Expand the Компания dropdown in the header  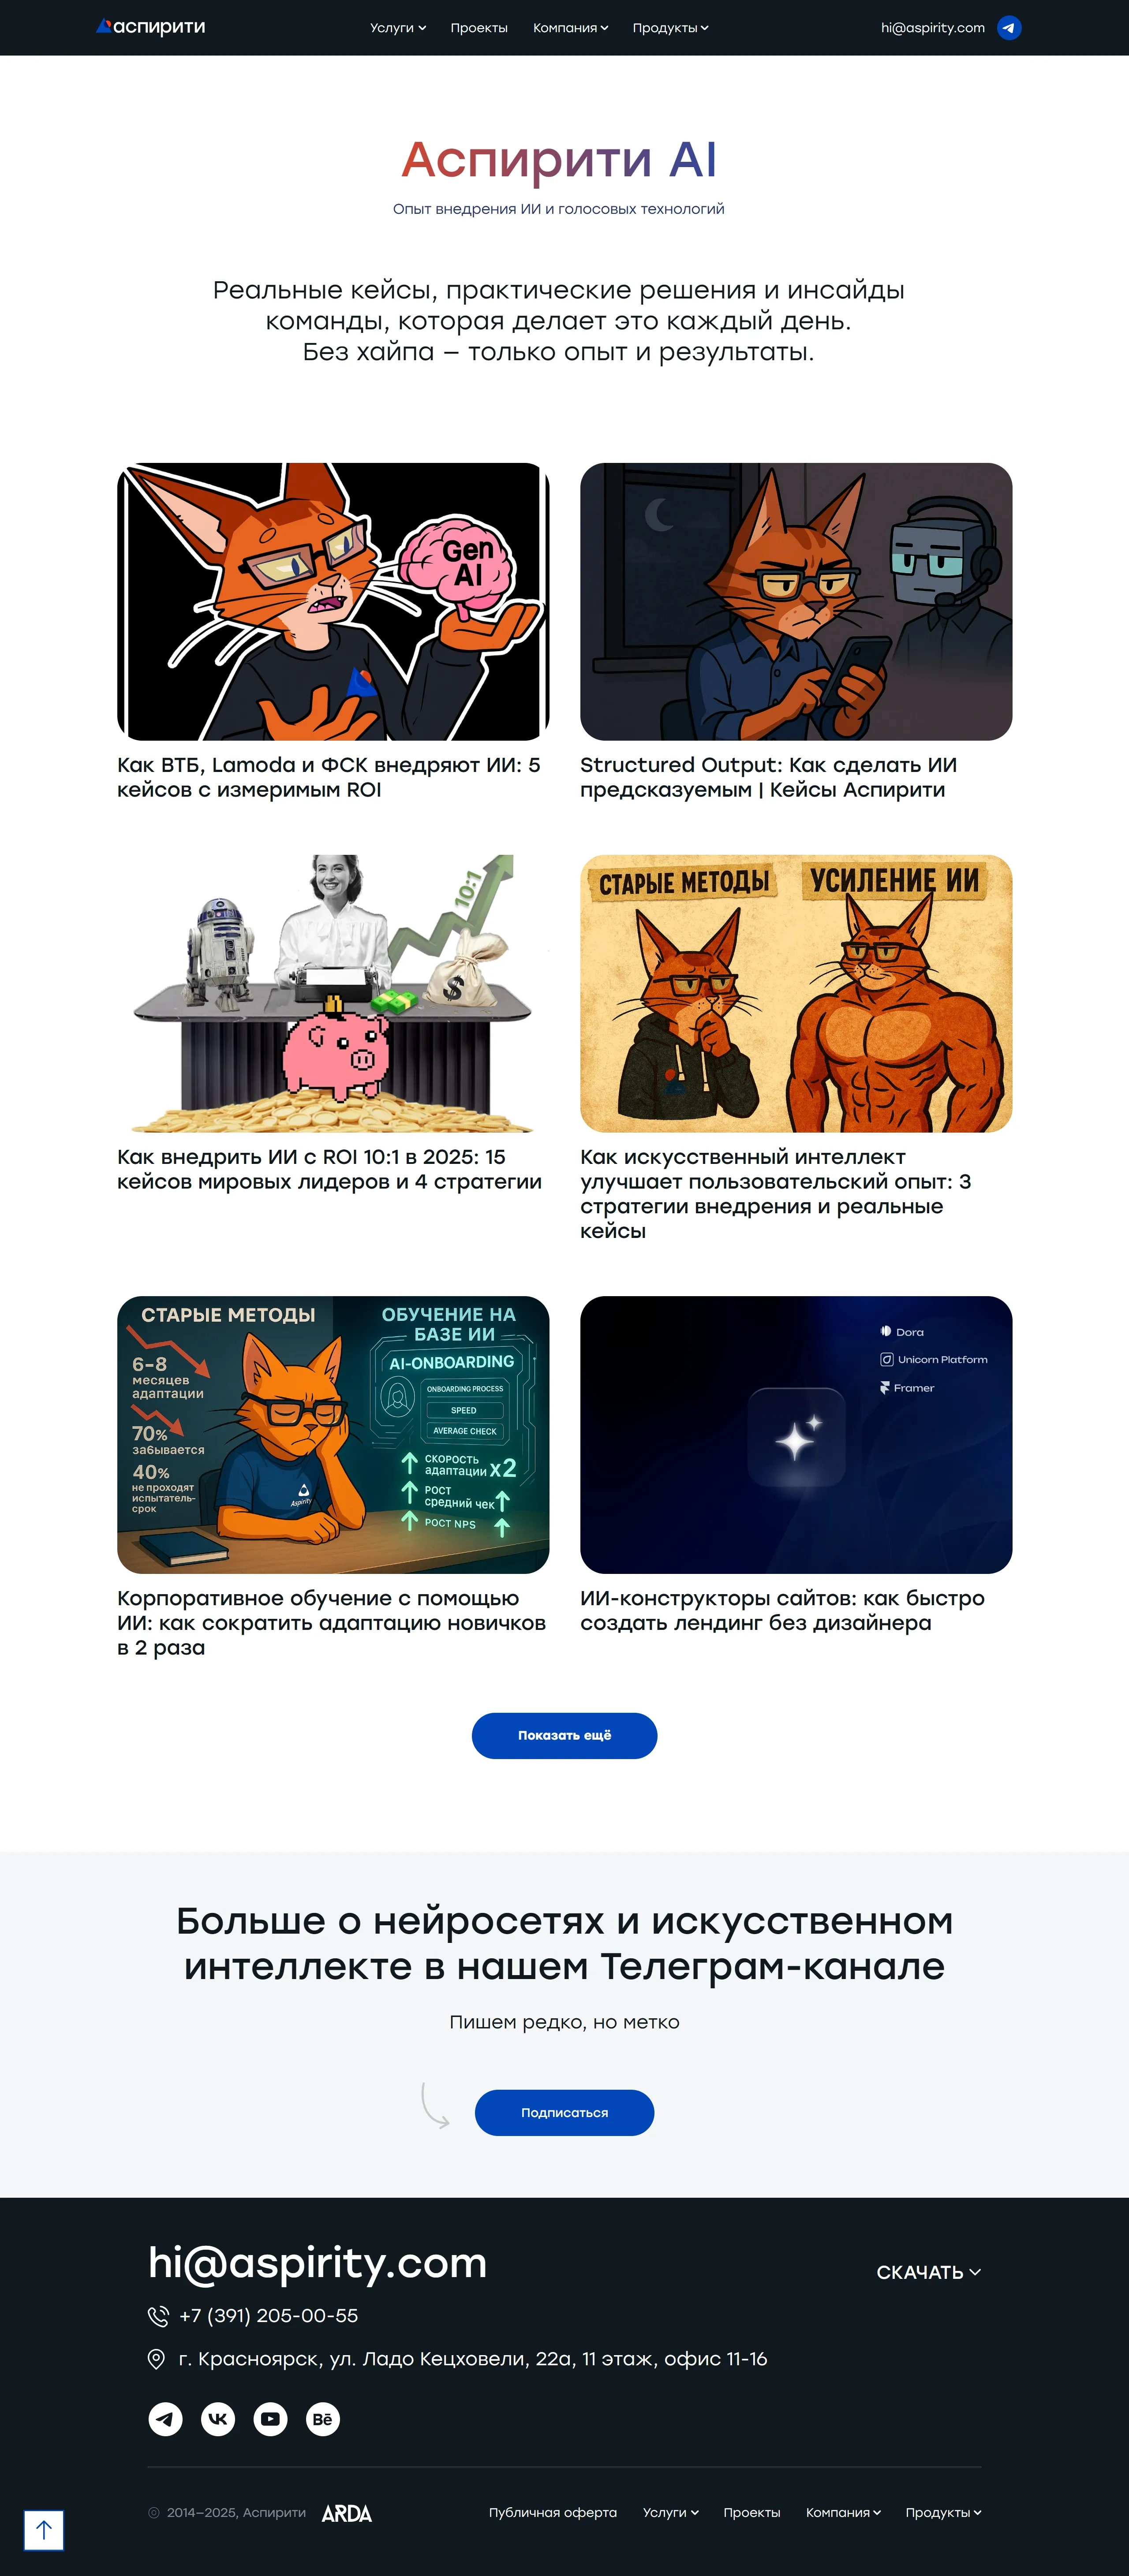[570, 28]
